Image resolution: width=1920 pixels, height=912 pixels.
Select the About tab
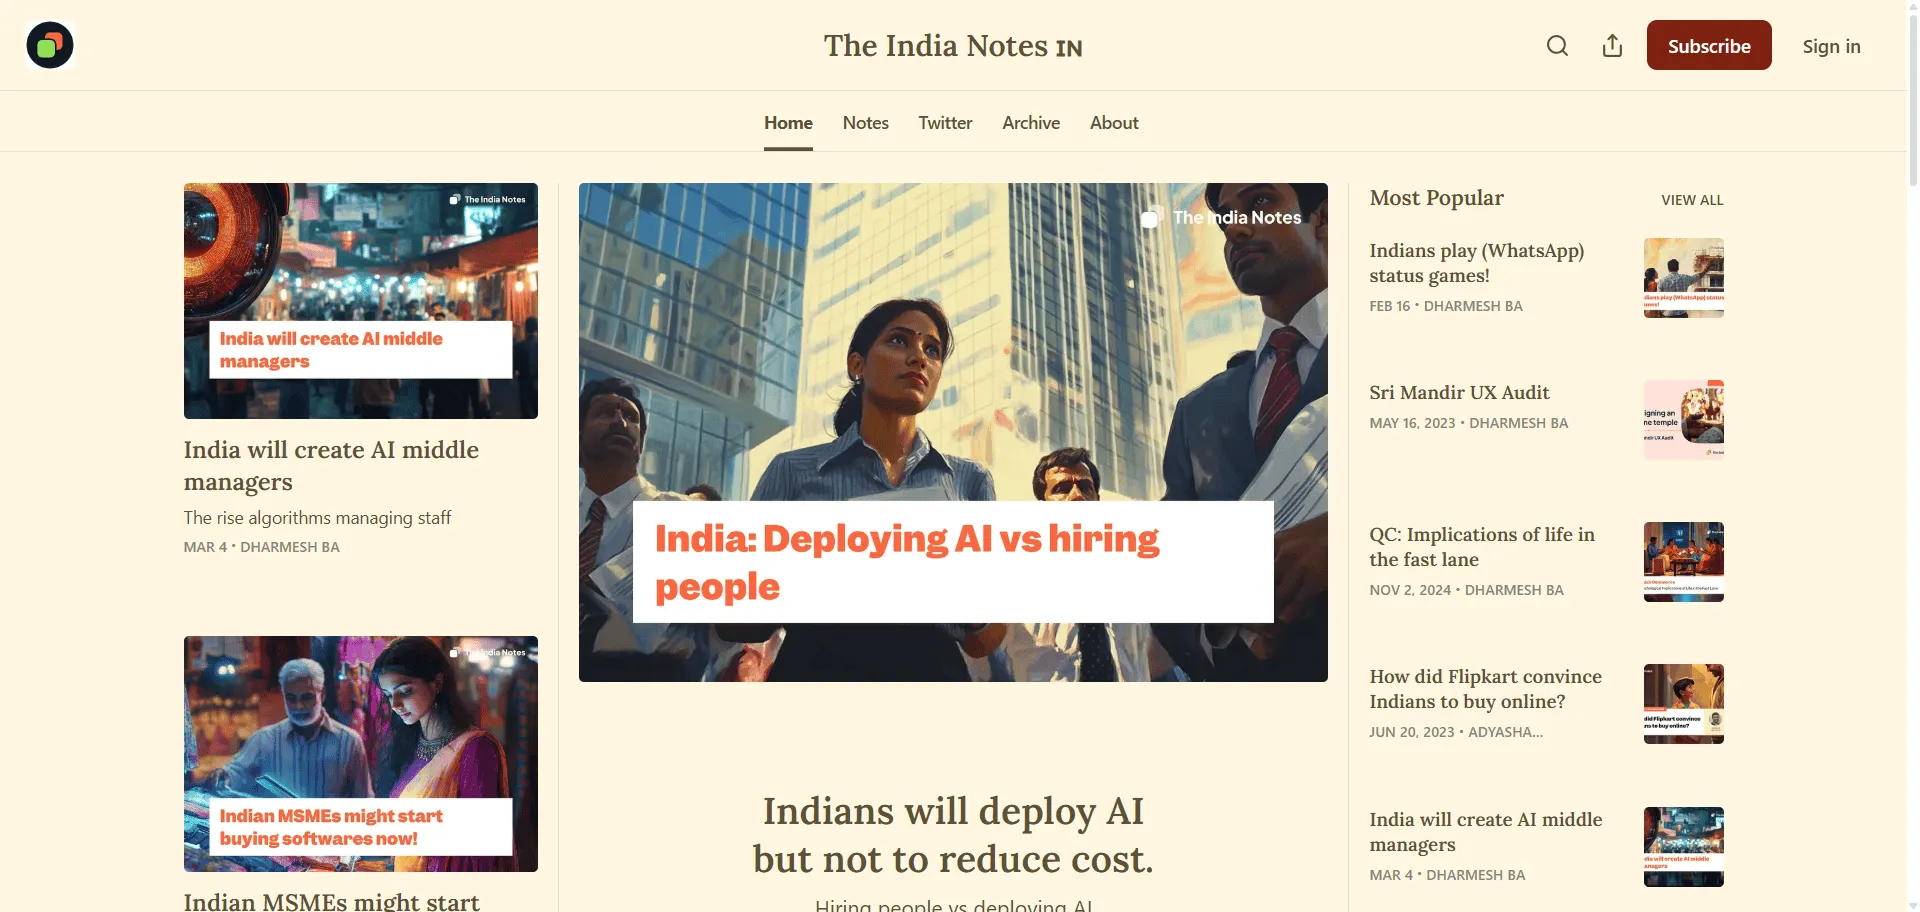click(x=1114, y=123)
